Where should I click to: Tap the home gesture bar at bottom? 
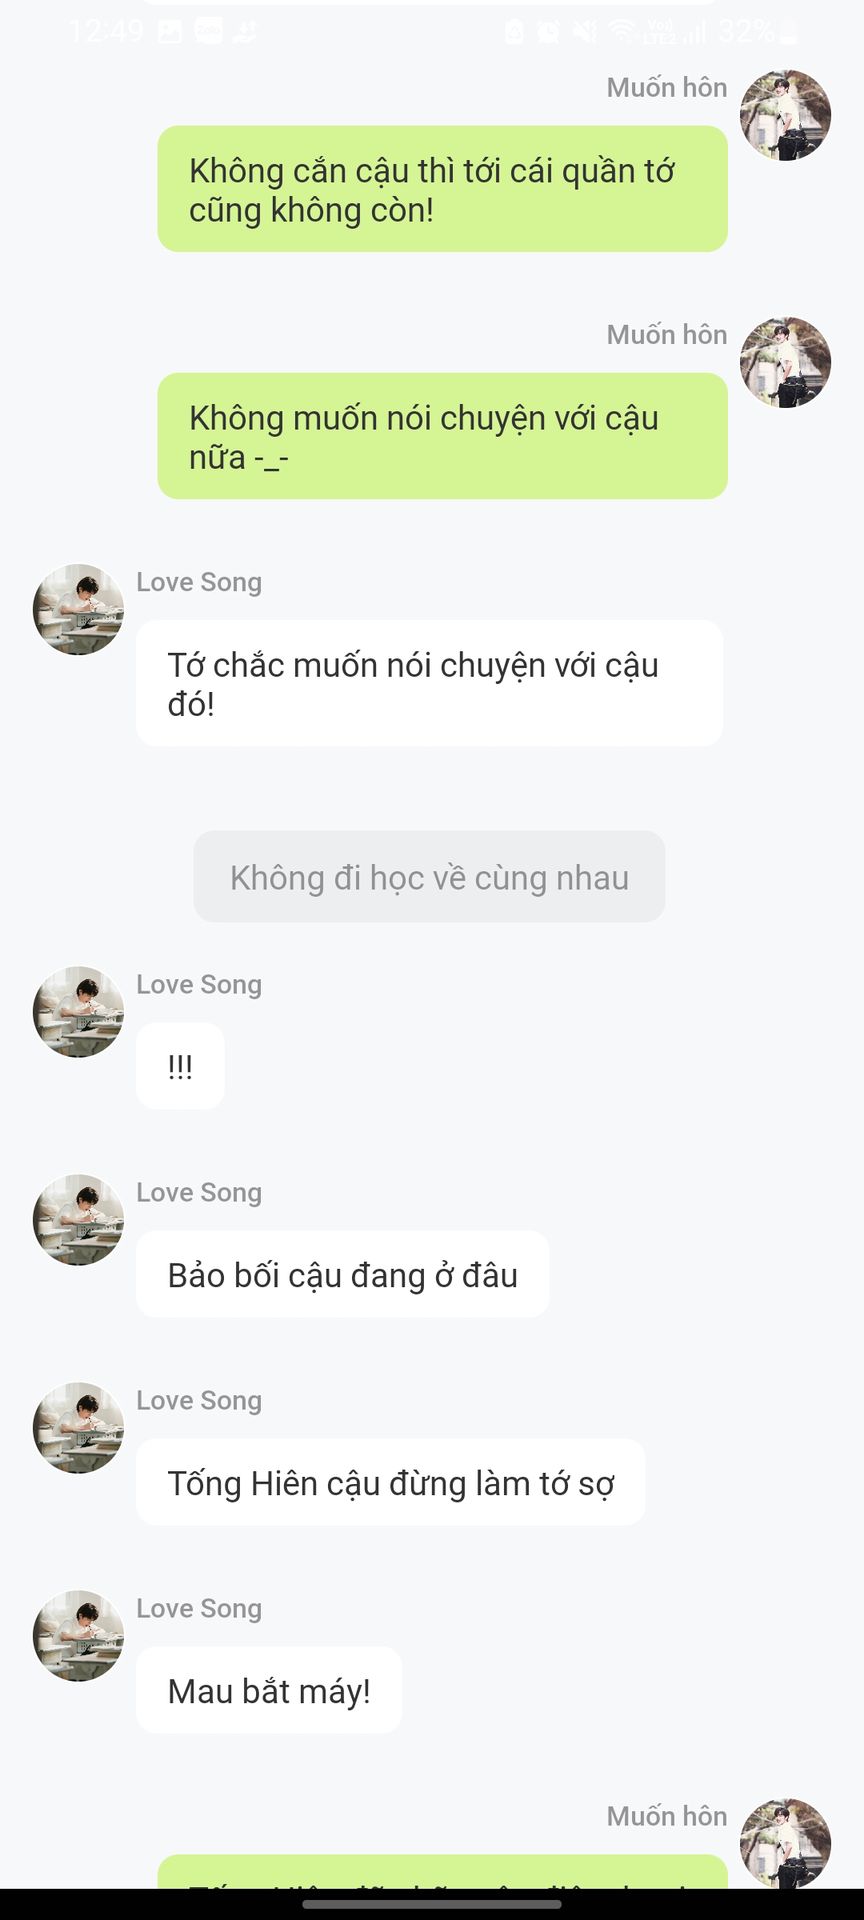tap(432, 1904)
